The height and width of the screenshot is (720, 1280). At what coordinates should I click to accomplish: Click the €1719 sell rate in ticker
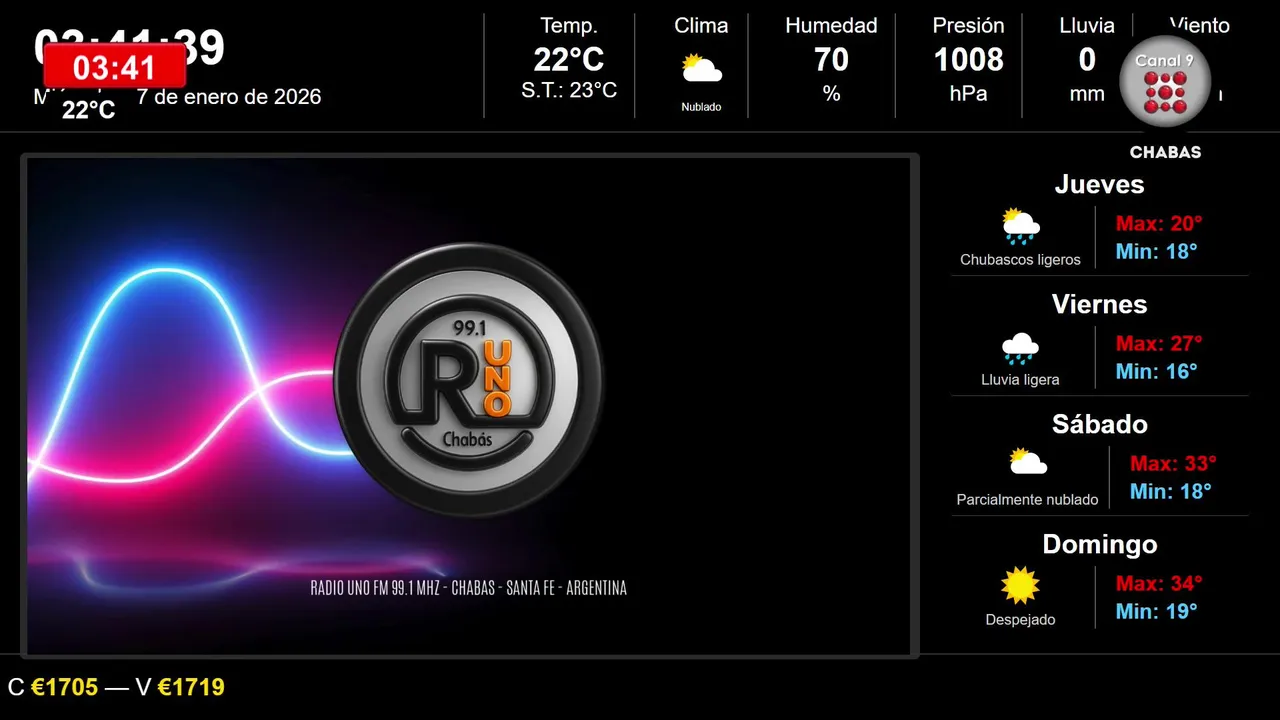[191, 687]
